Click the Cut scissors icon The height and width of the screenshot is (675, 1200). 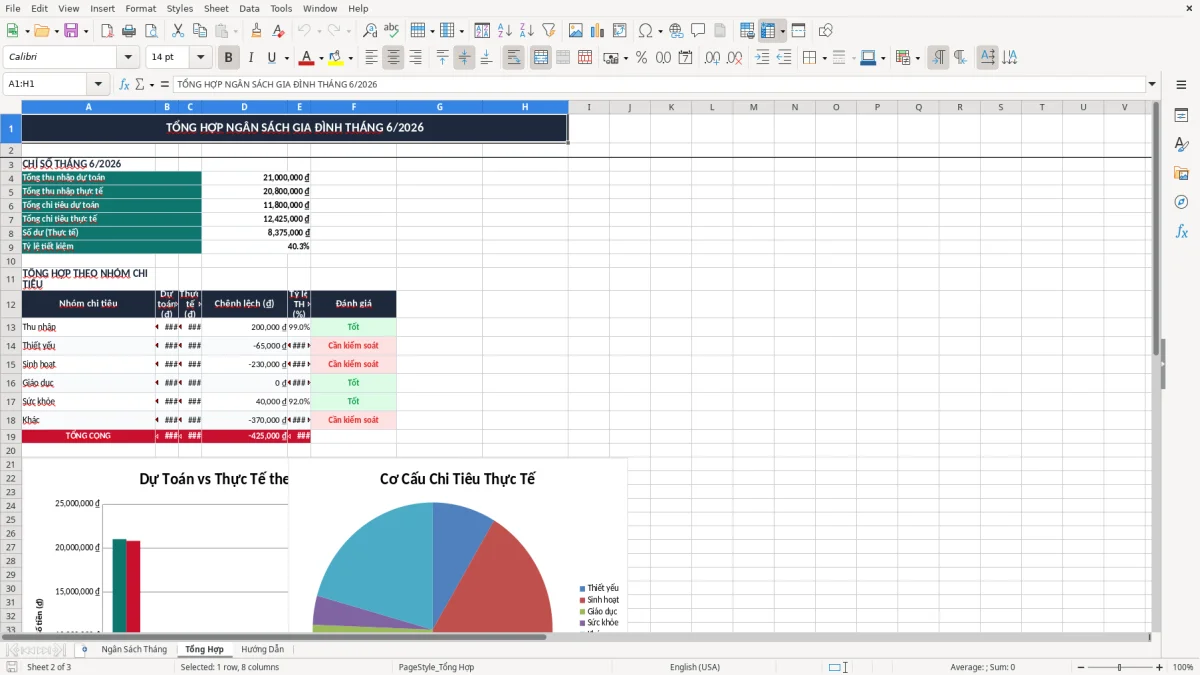[x=177, y=31]
